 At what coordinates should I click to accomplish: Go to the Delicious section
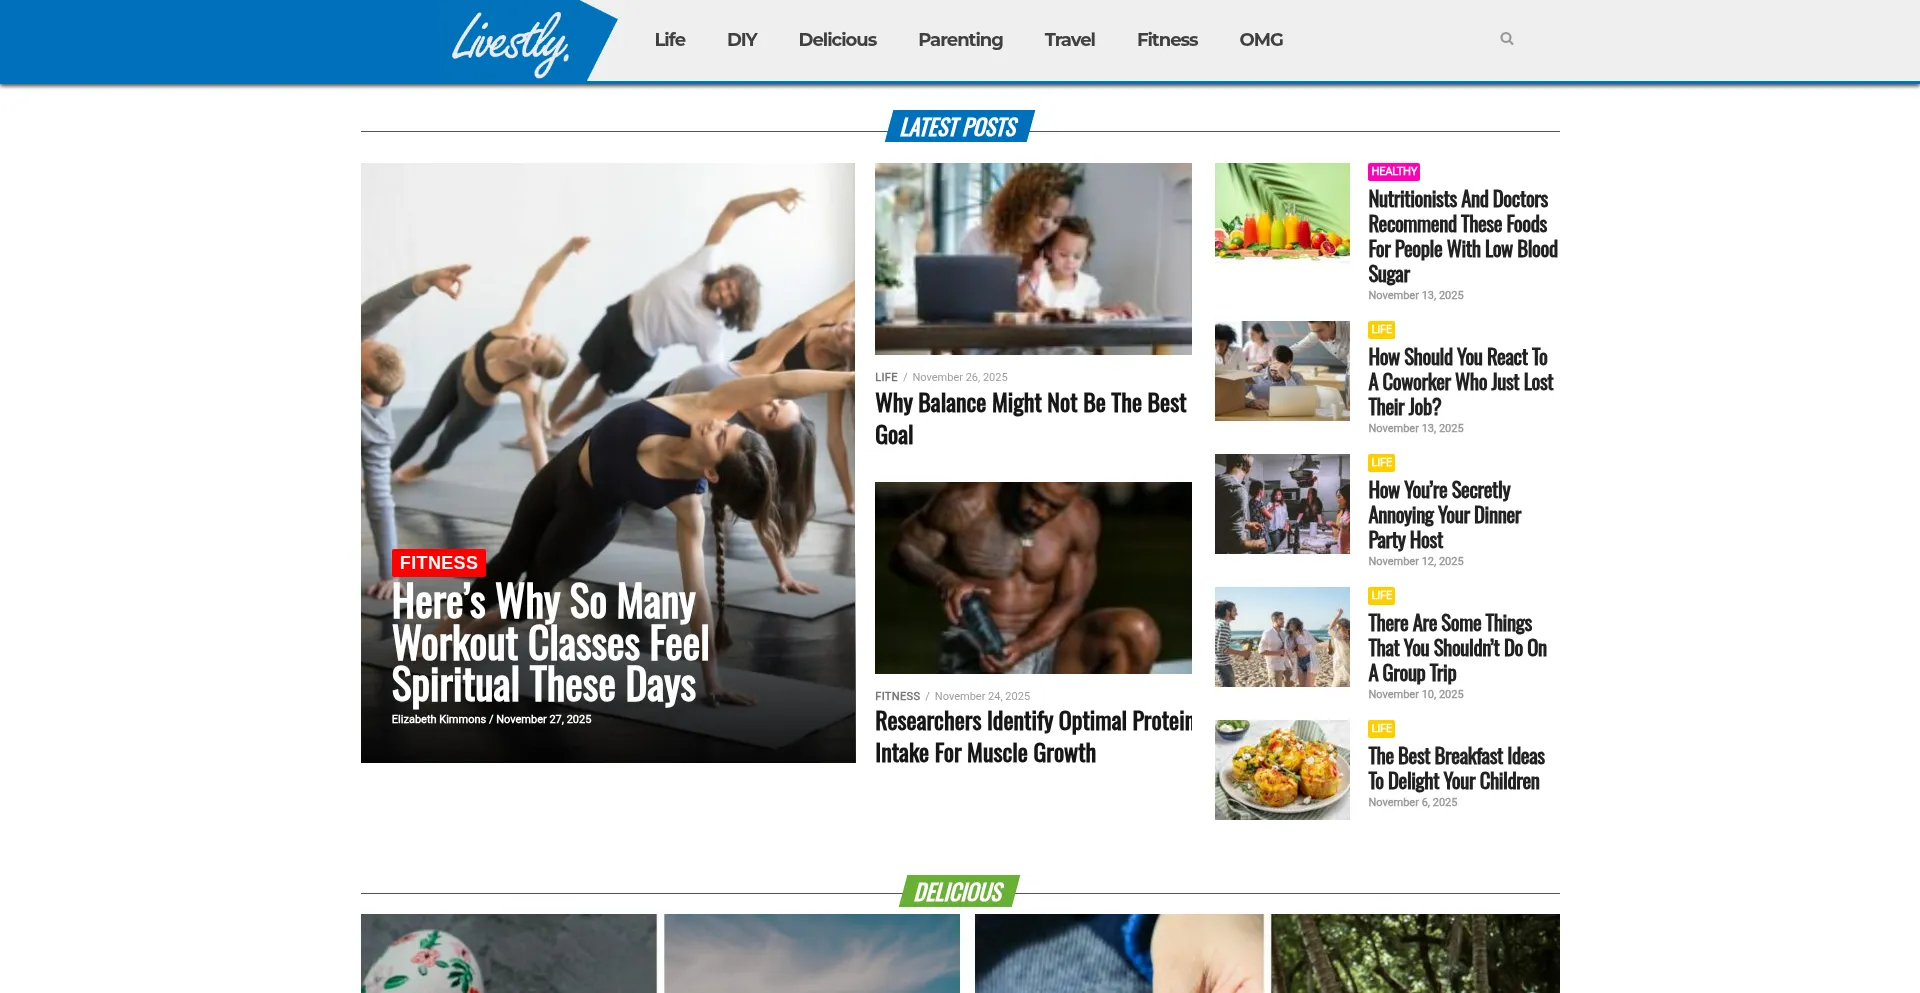tap(837, 40)
